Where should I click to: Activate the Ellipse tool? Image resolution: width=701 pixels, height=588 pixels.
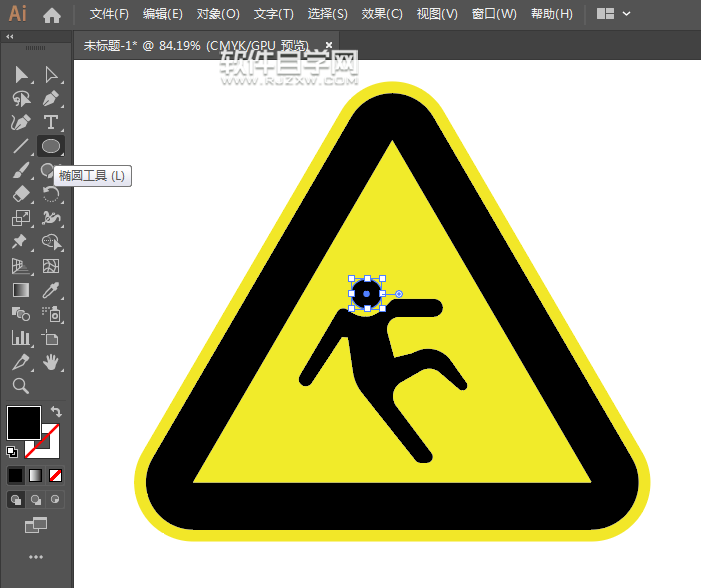click(x=51, y=146)
